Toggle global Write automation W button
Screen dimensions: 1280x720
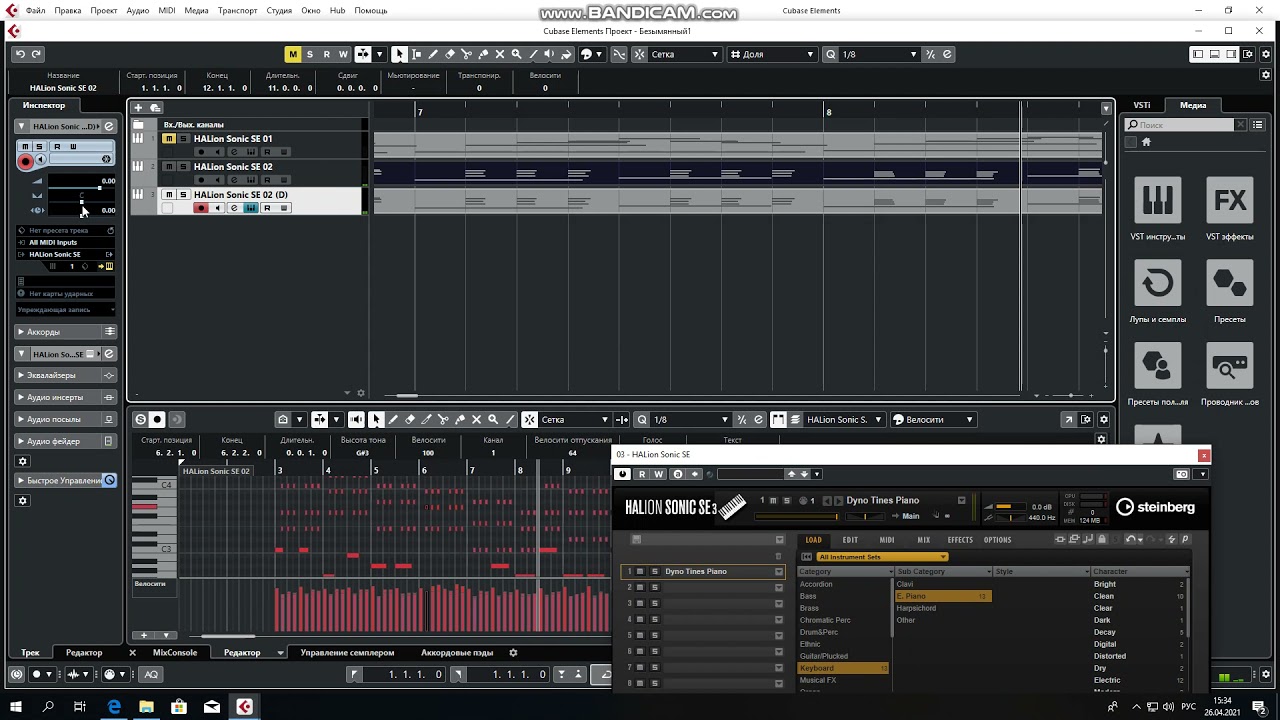point(343,54)
